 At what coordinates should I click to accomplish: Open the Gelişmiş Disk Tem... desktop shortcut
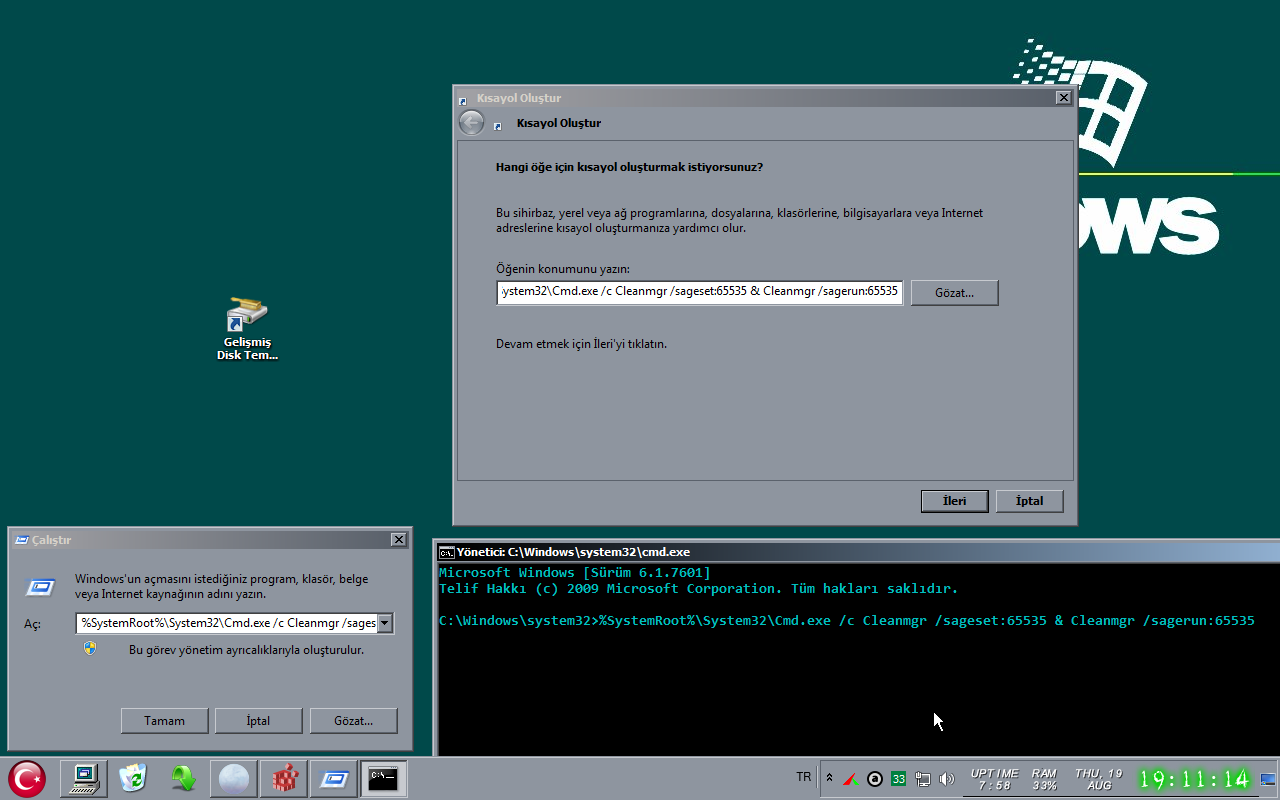pyautogui.click(x=247, y=328)
